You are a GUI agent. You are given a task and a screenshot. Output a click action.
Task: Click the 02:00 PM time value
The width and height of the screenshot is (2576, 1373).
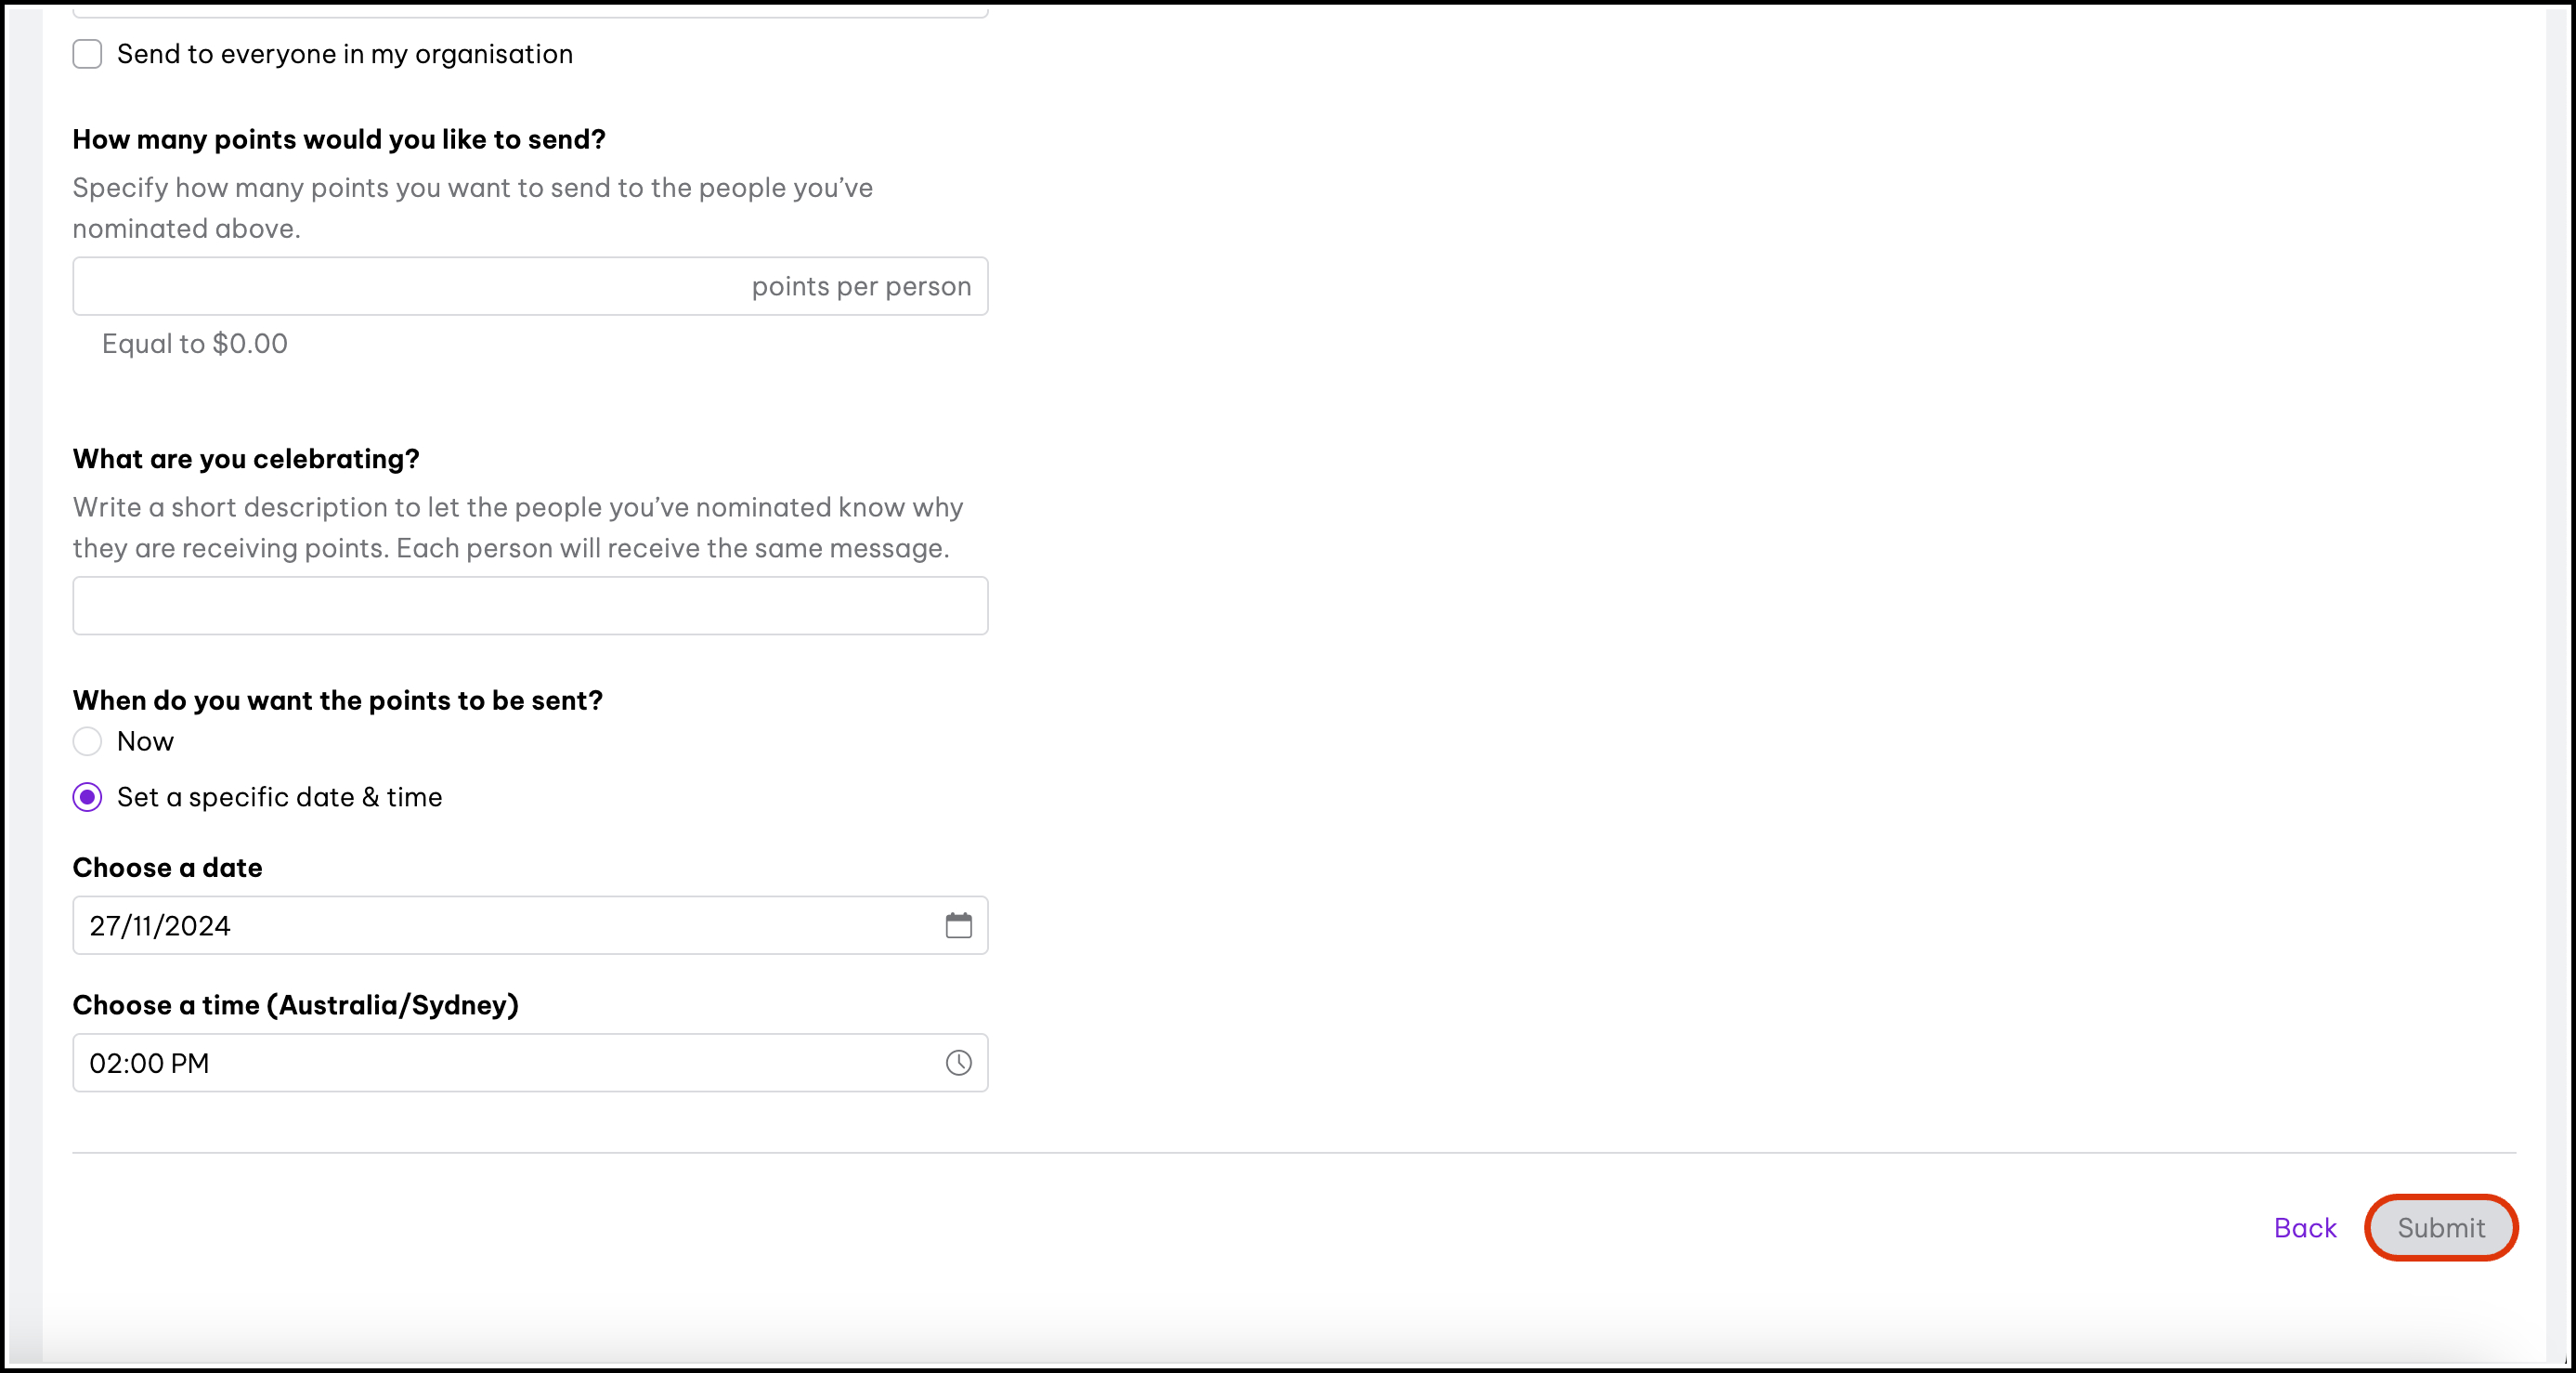click(x=149, y=1063)
